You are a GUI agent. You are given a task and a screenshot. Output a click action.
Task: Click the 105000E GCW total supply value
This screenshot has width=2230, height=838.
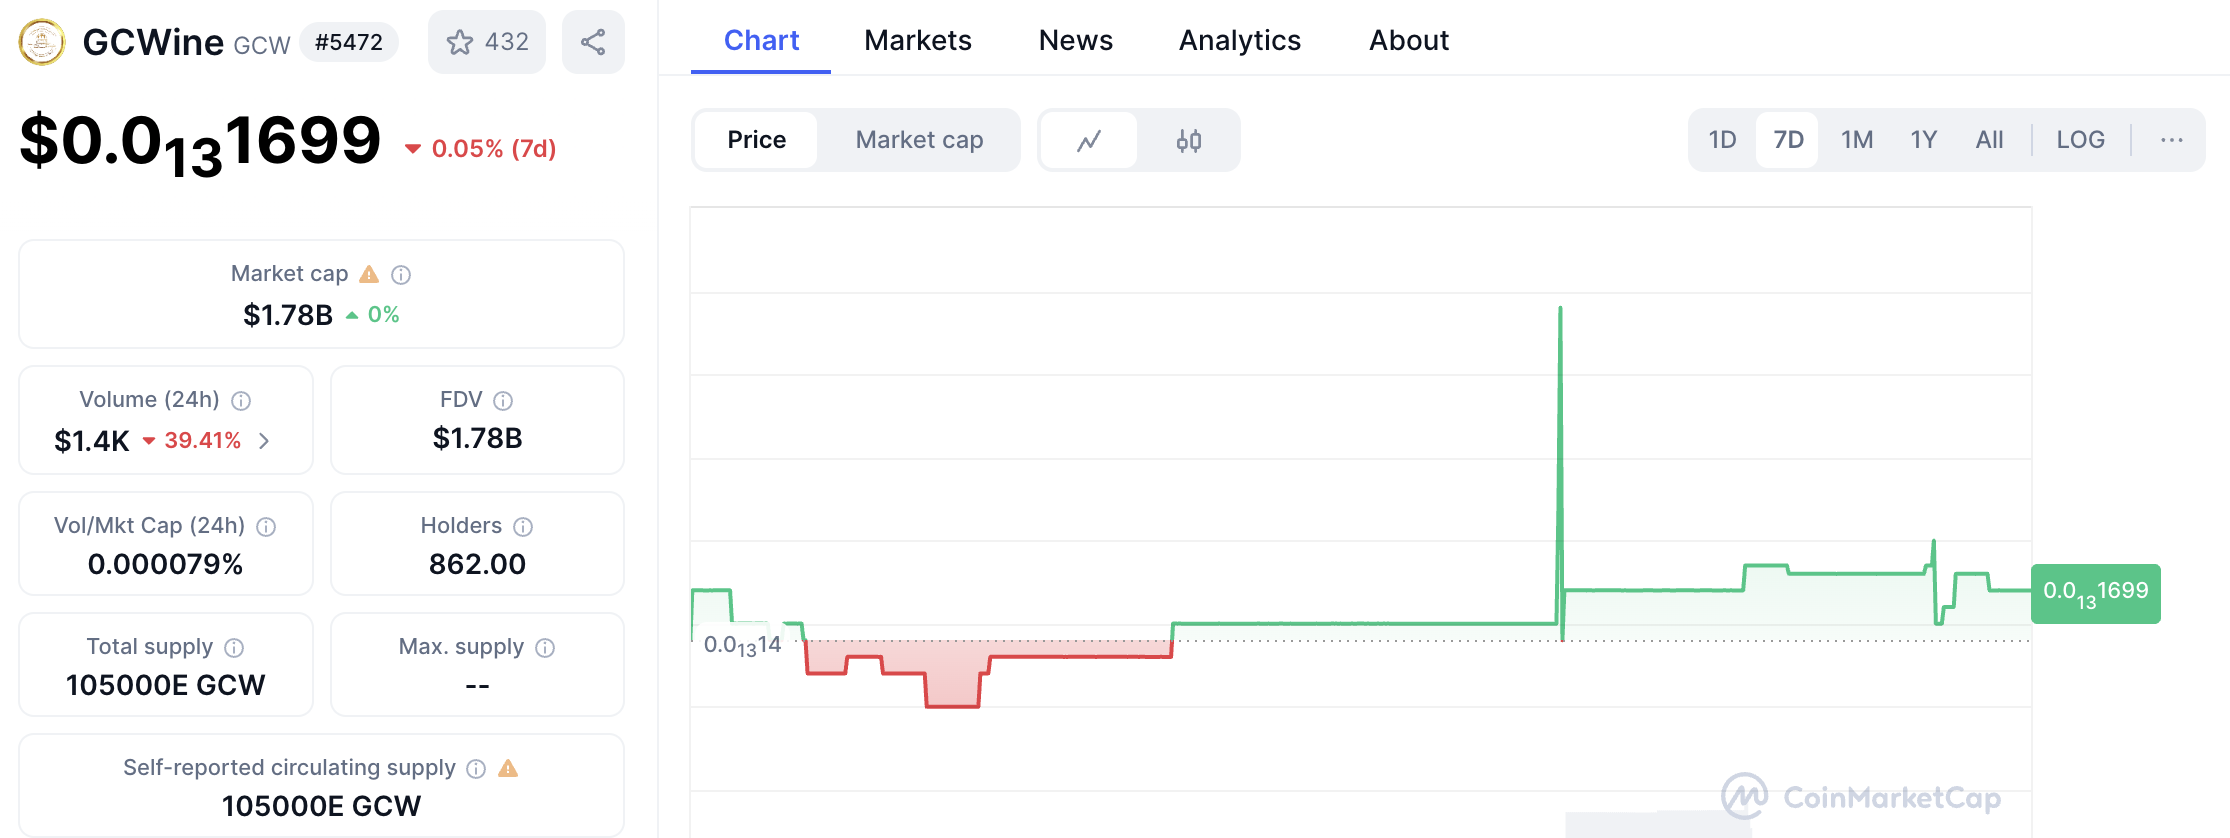tap(166, 685)
